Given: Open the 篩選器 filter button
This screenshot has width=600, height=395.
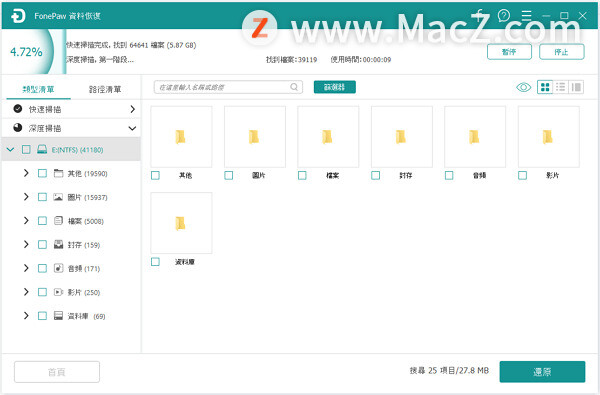Looking at the screenshot, I should click(x=335, y=87).
